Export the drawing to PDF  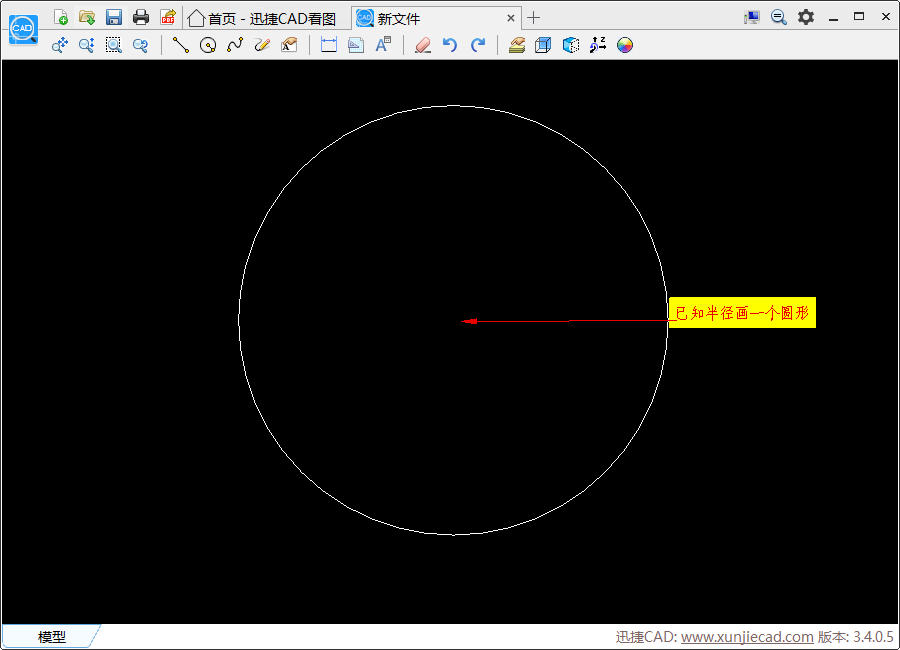[x=168, y=17]
